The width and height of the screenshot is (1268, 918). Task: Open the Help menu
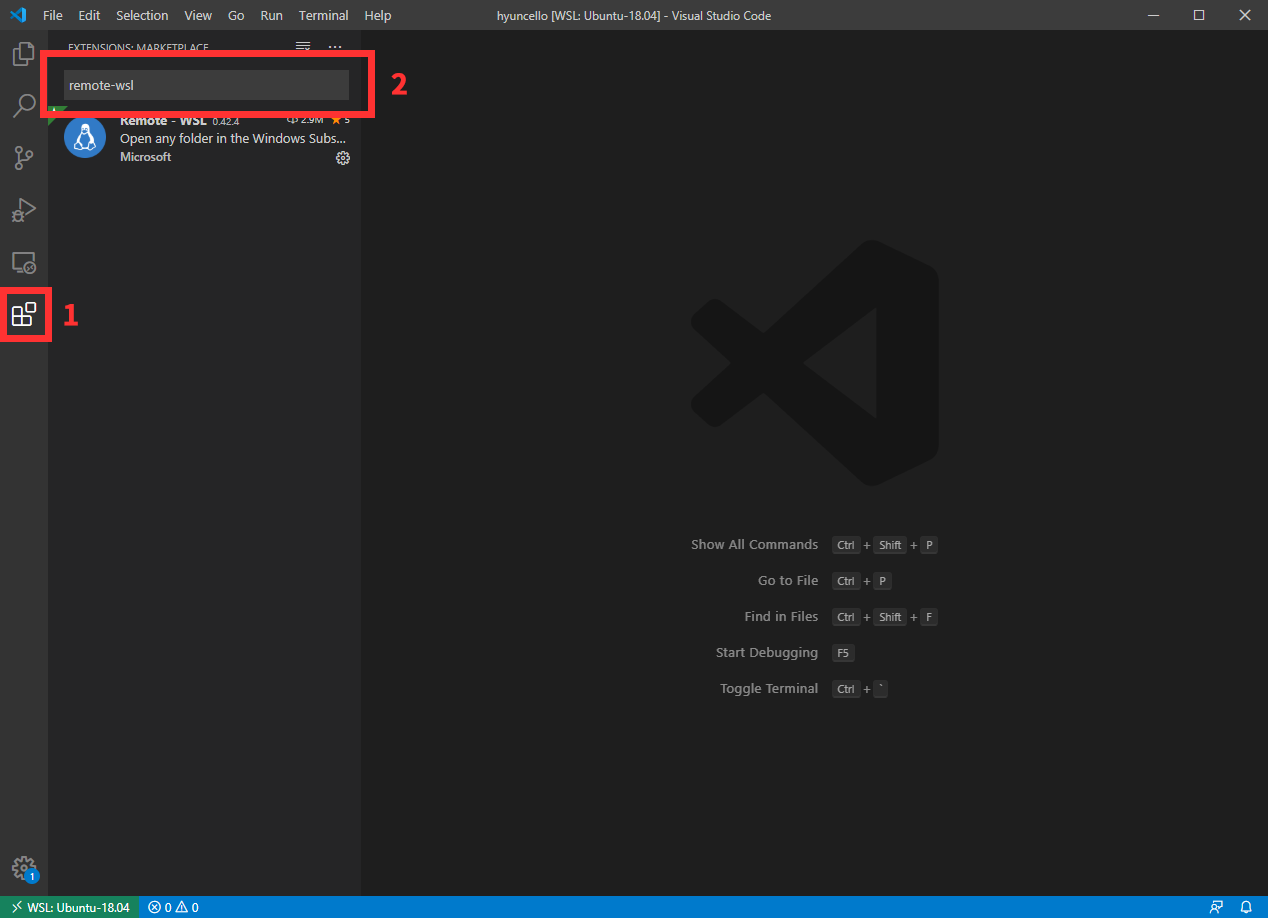coord(378,15)
